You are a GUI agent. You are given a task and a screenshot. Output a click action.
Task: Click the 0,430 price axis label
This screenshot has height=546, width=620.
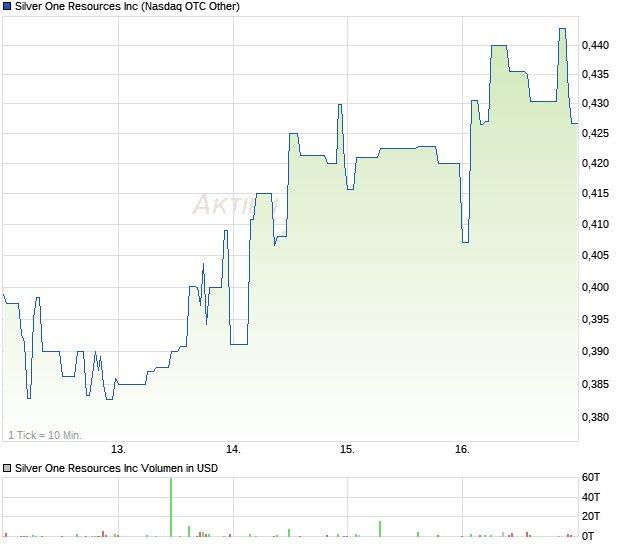point(595,104)
